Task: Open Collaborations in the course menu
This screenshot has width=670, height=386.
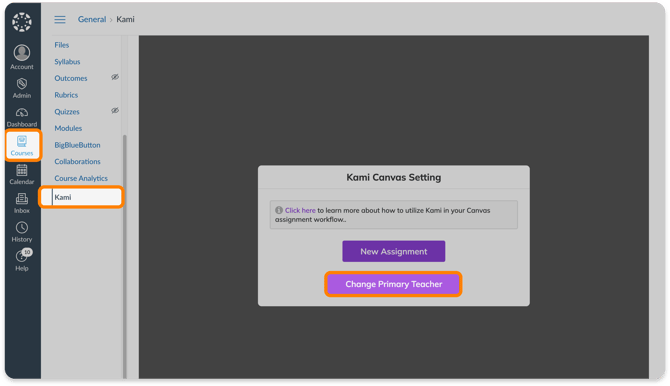Action: point(77,162)
